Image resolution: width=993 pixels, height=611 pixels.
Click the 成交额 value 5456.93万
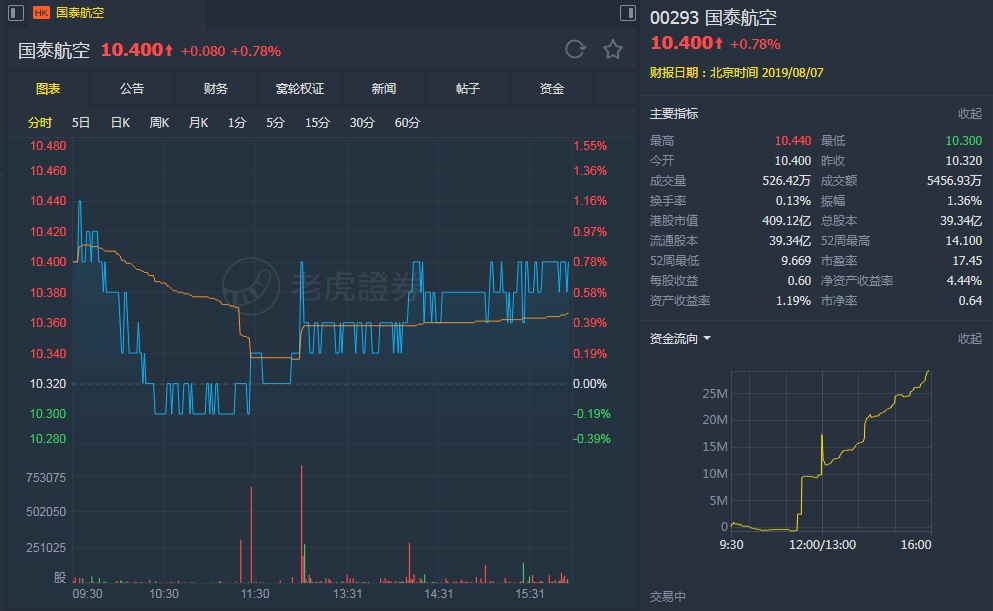point(954,181)
